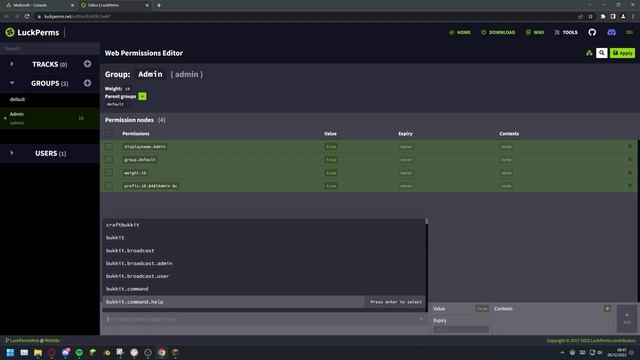The height and width of the screenshot is (360, 640).
Task: Delete the weight.10 node
Action: [x=630, y=173]
